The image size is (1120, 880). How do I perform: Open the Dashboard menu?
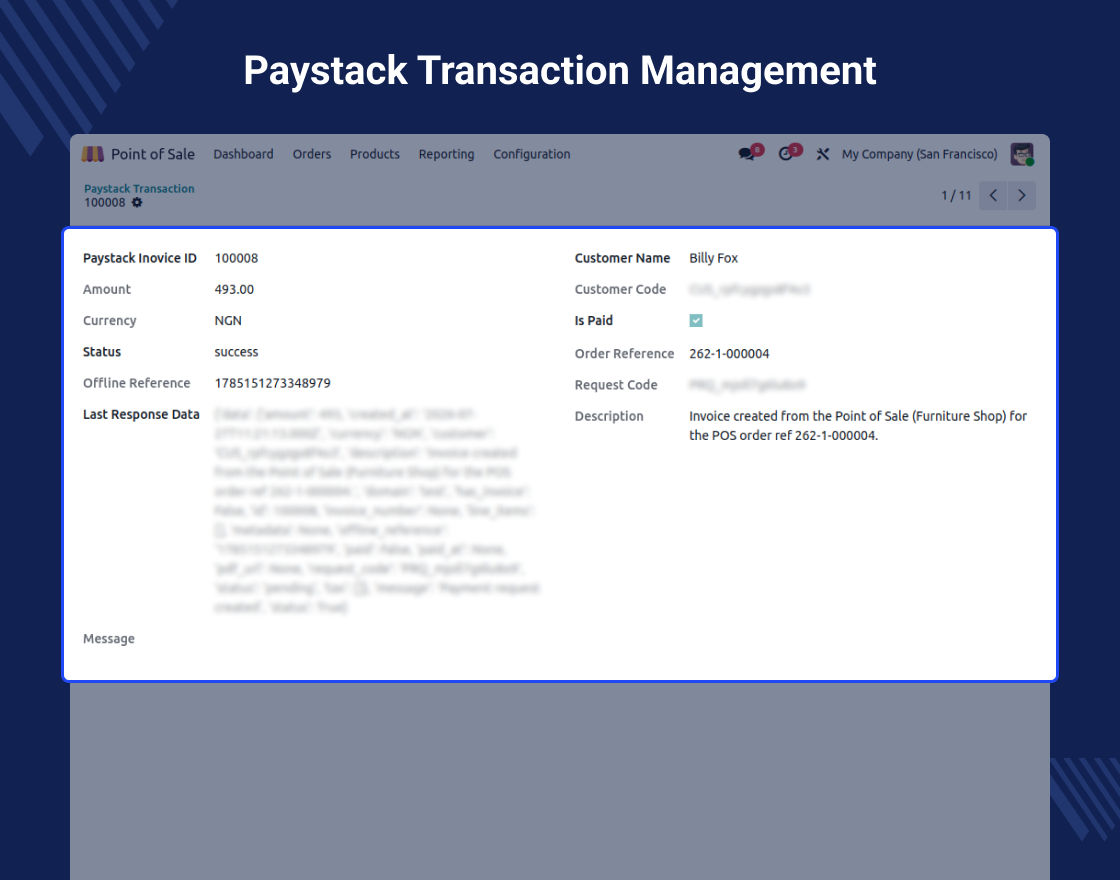244,154
